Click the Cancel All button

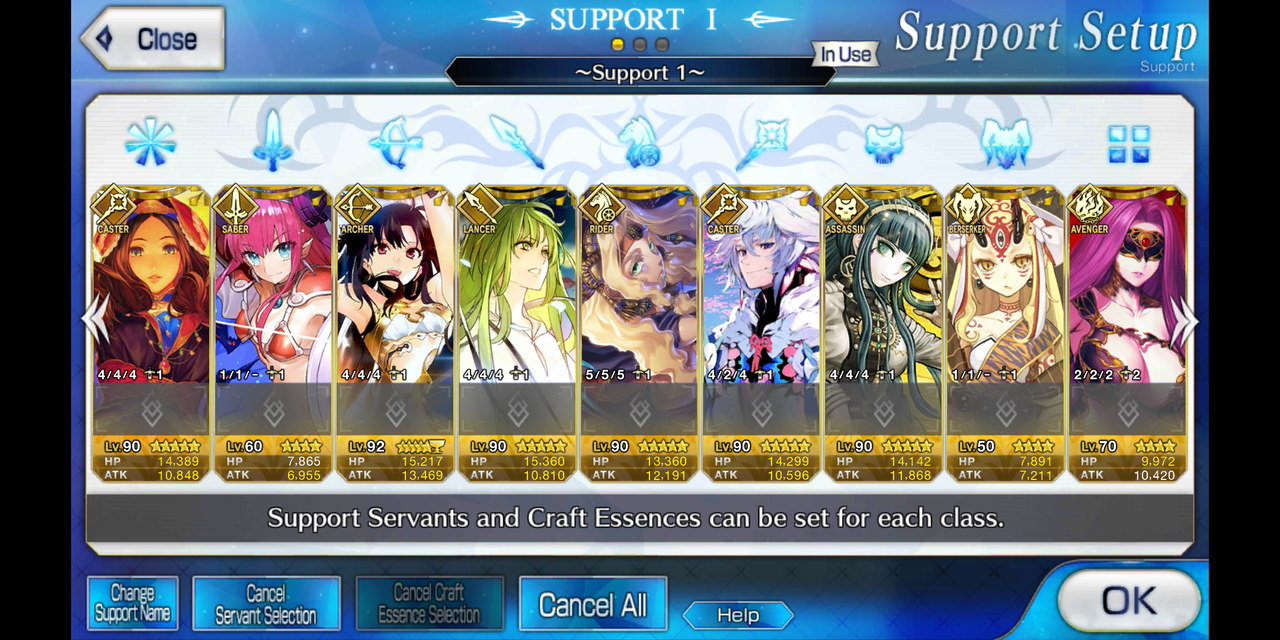pyautogui.click(x=593, y=604)
